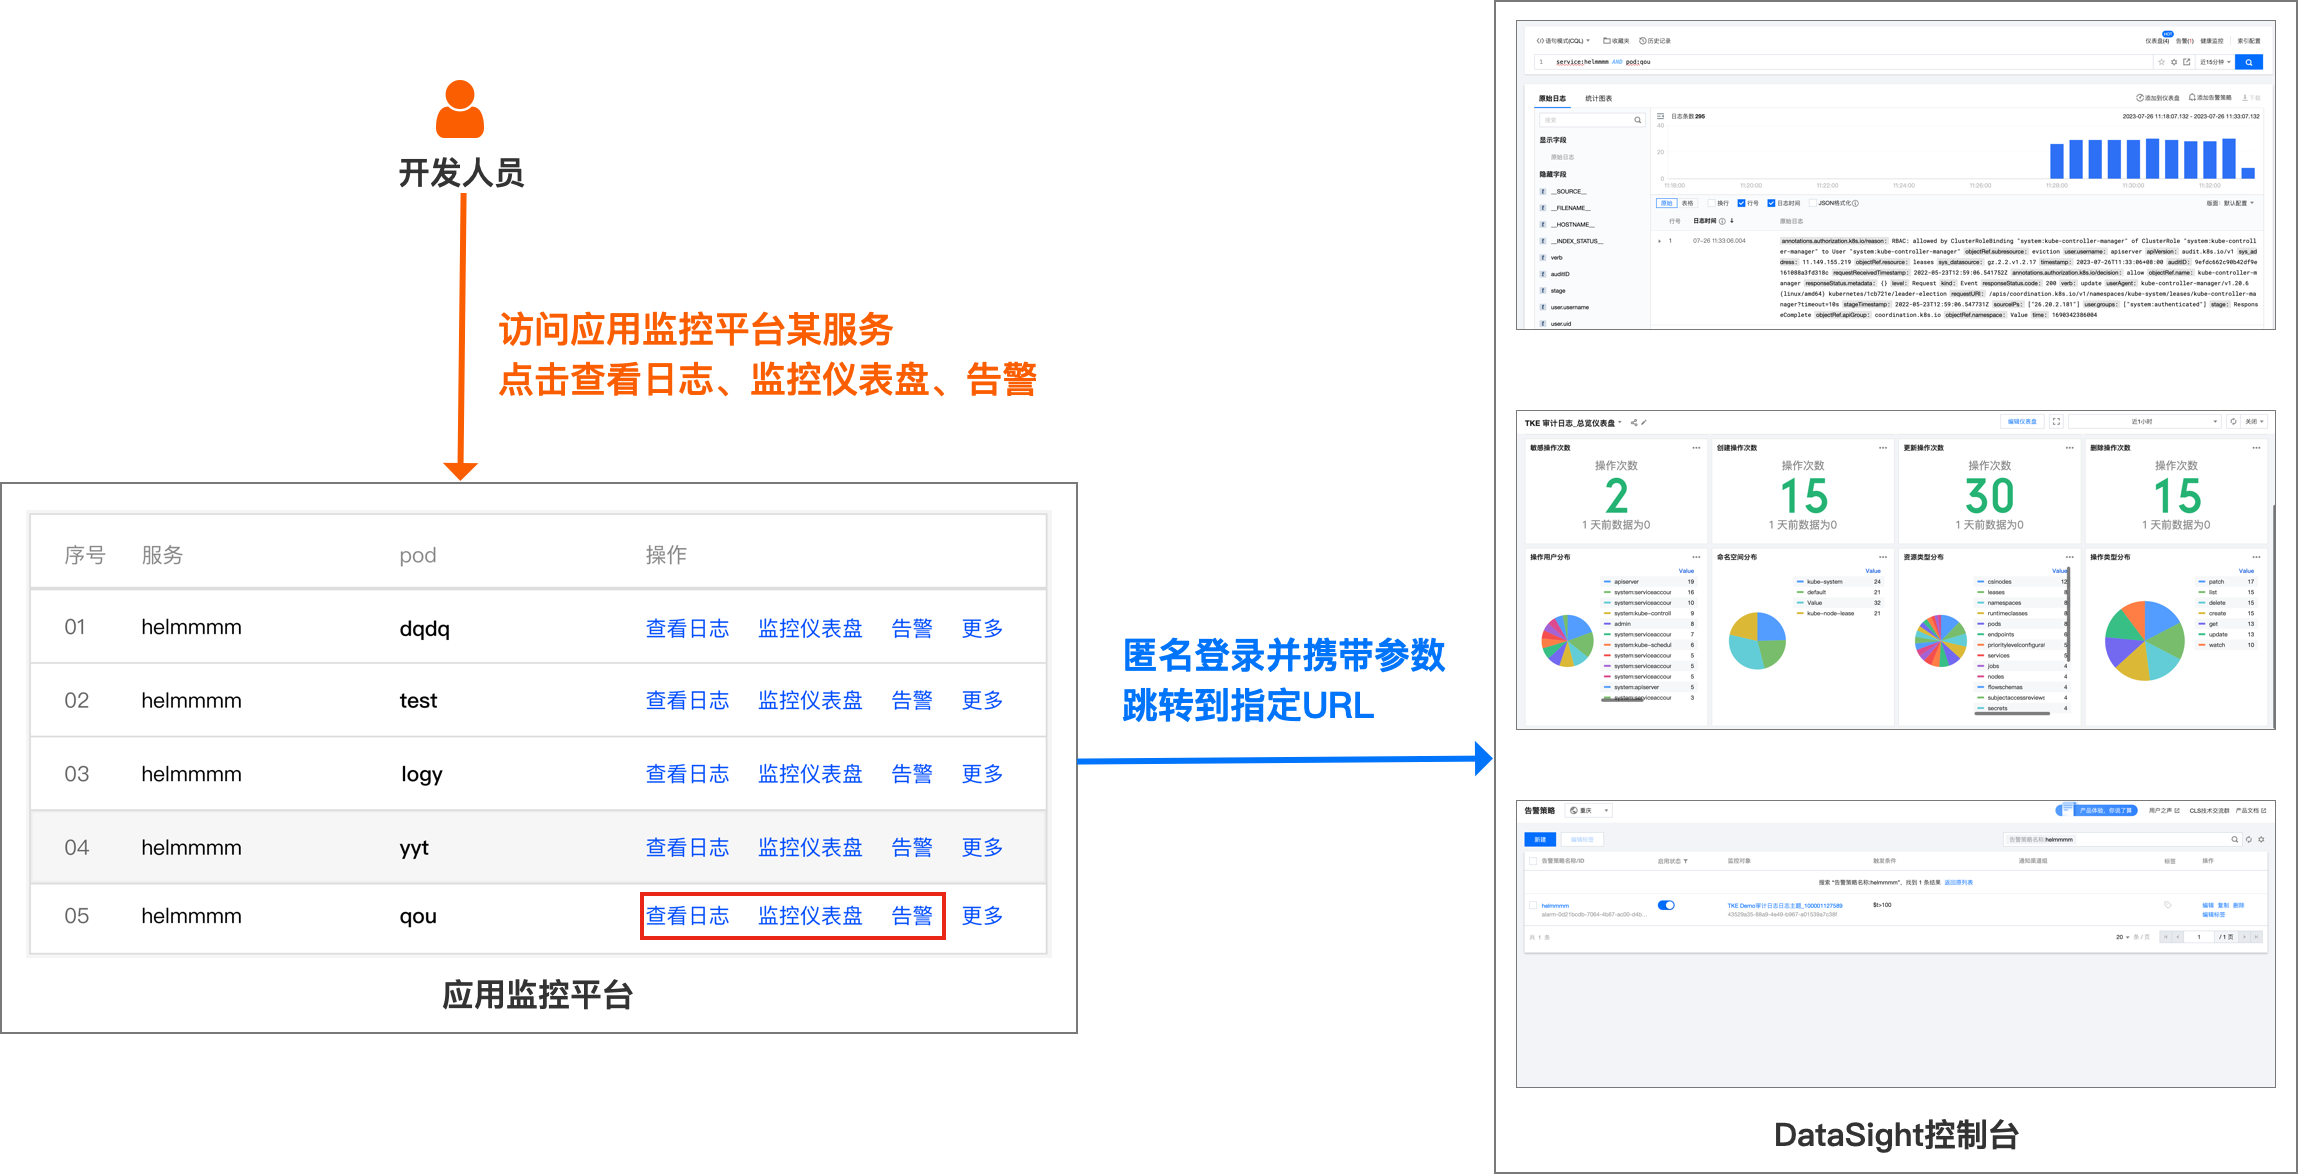Open more menu on 敏感操作次数 panel
The image size is (2298, 1174).
1696,448
